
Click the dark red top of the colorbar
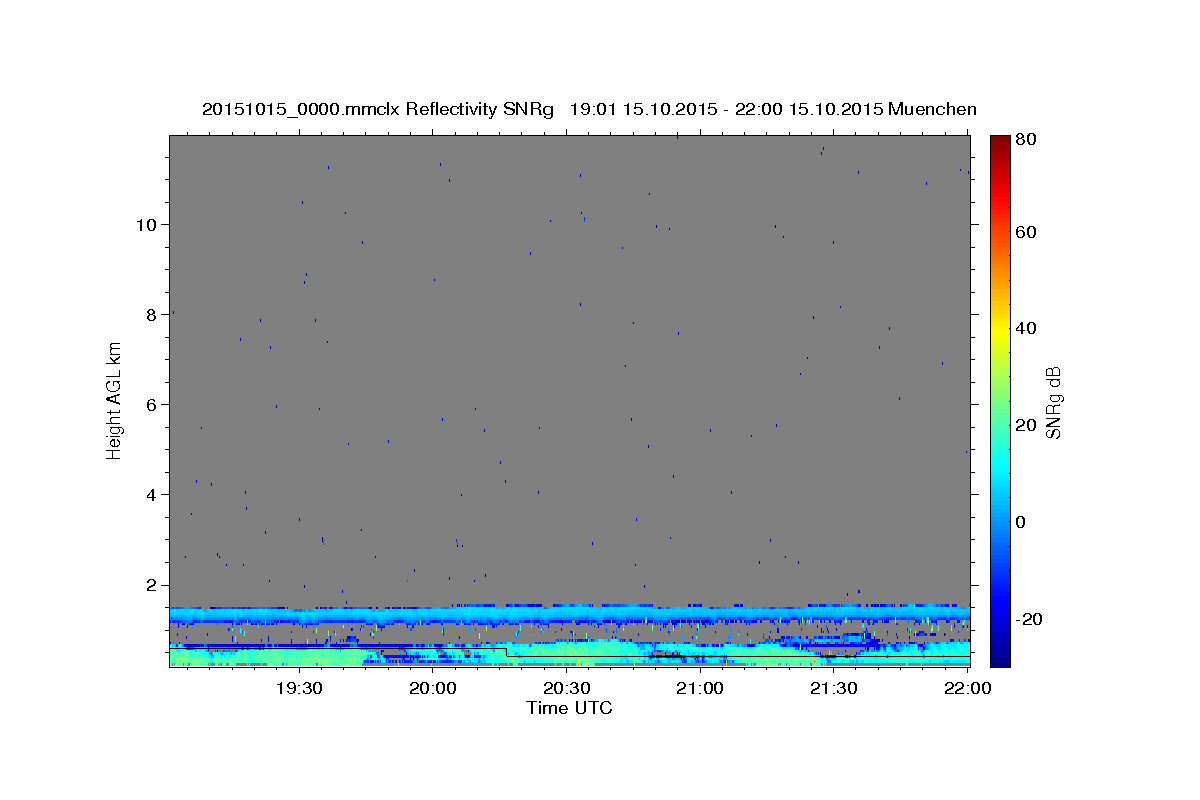1000,145
